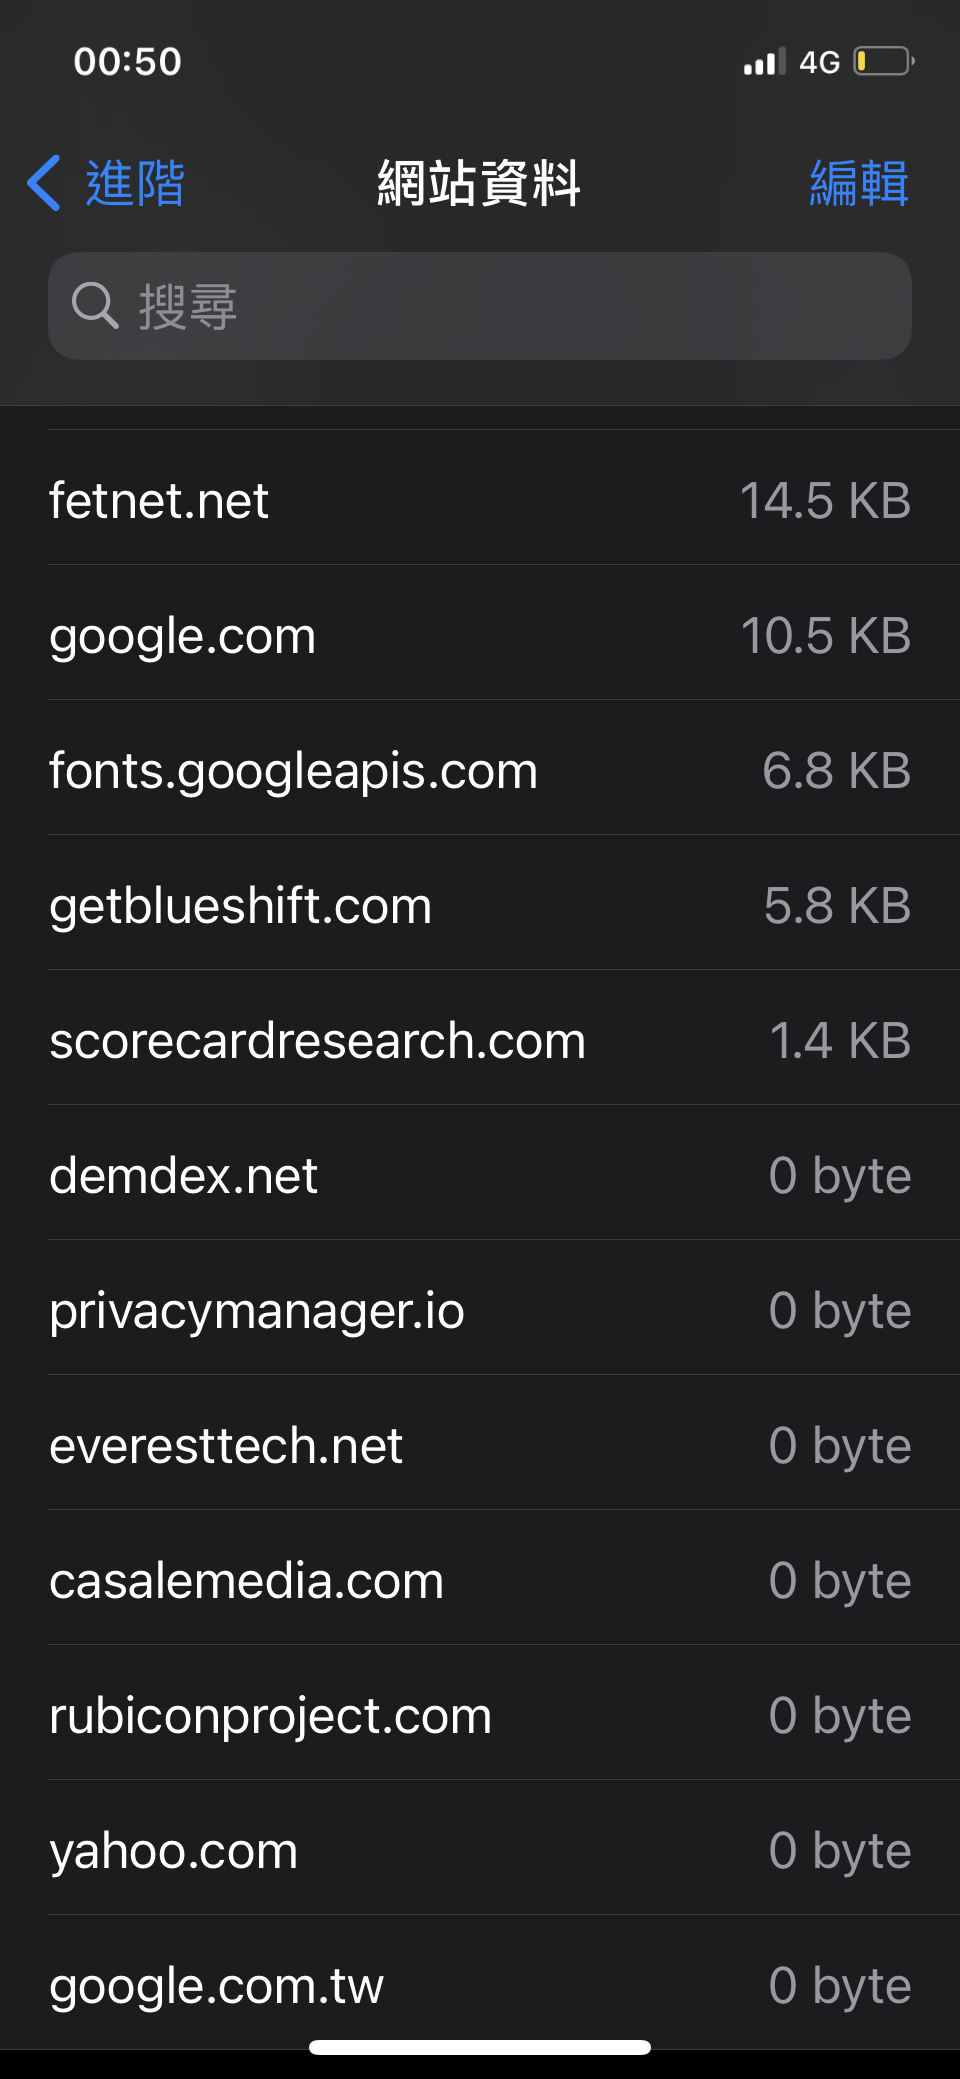The height and width of the screenshot is (2079, 960).
Task: Tap the privacymanager.io row
Action: [x=480, y=1309]
